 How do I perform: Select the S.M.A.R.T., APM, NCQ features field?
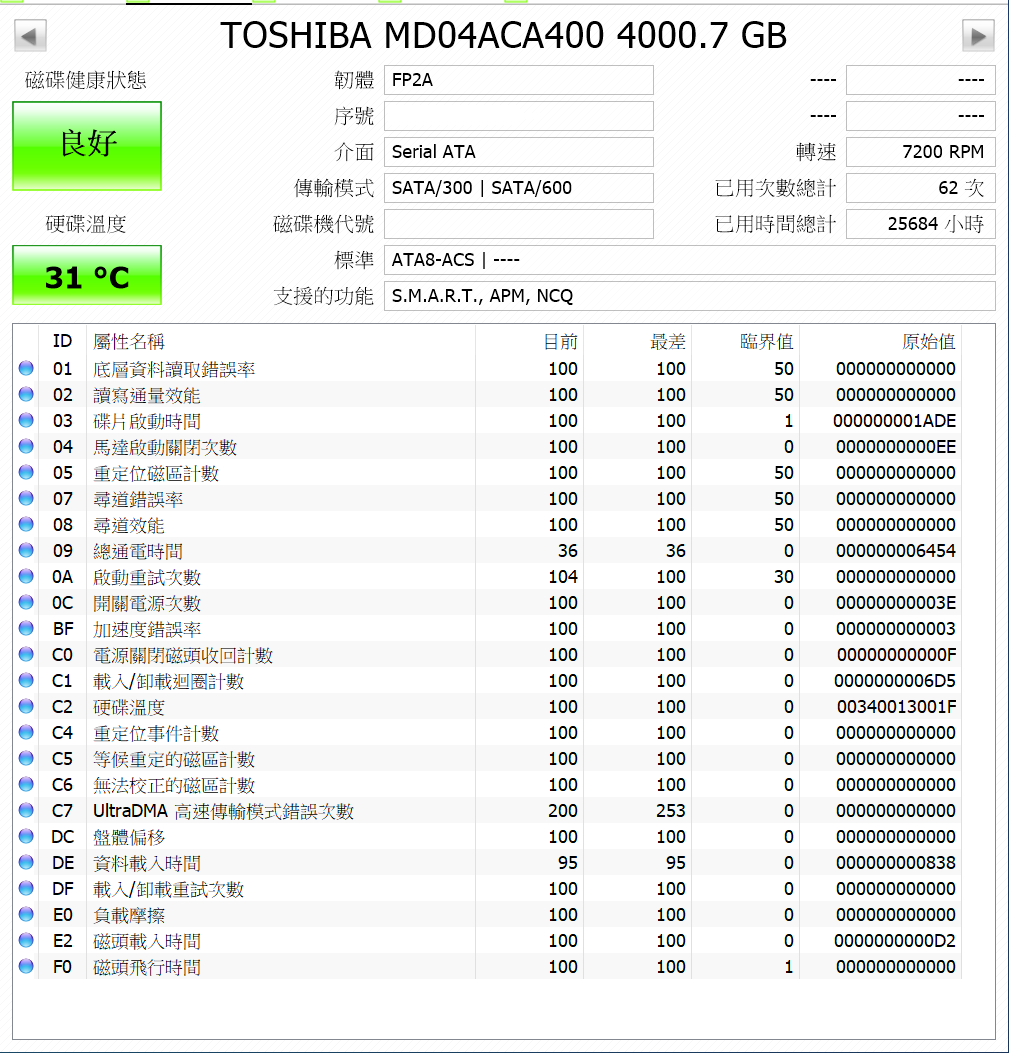tap(690, 295)
